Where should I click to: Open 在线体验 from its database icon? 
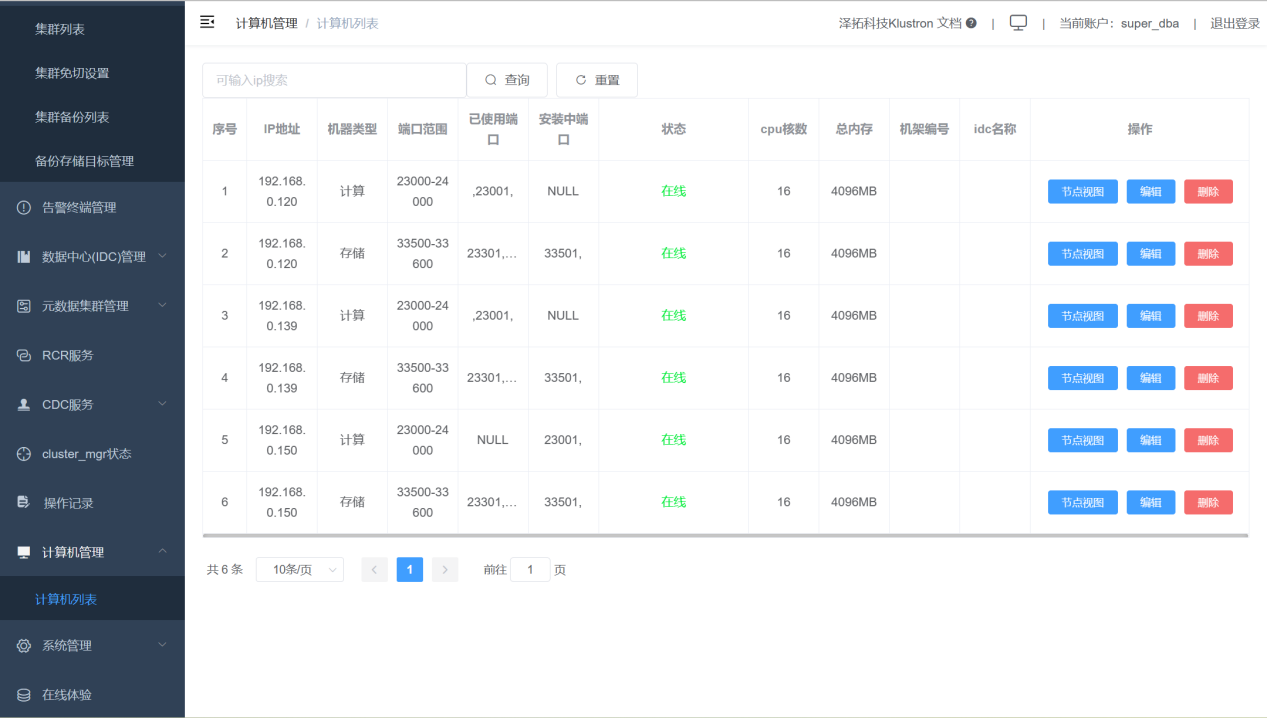pos(24,695)
